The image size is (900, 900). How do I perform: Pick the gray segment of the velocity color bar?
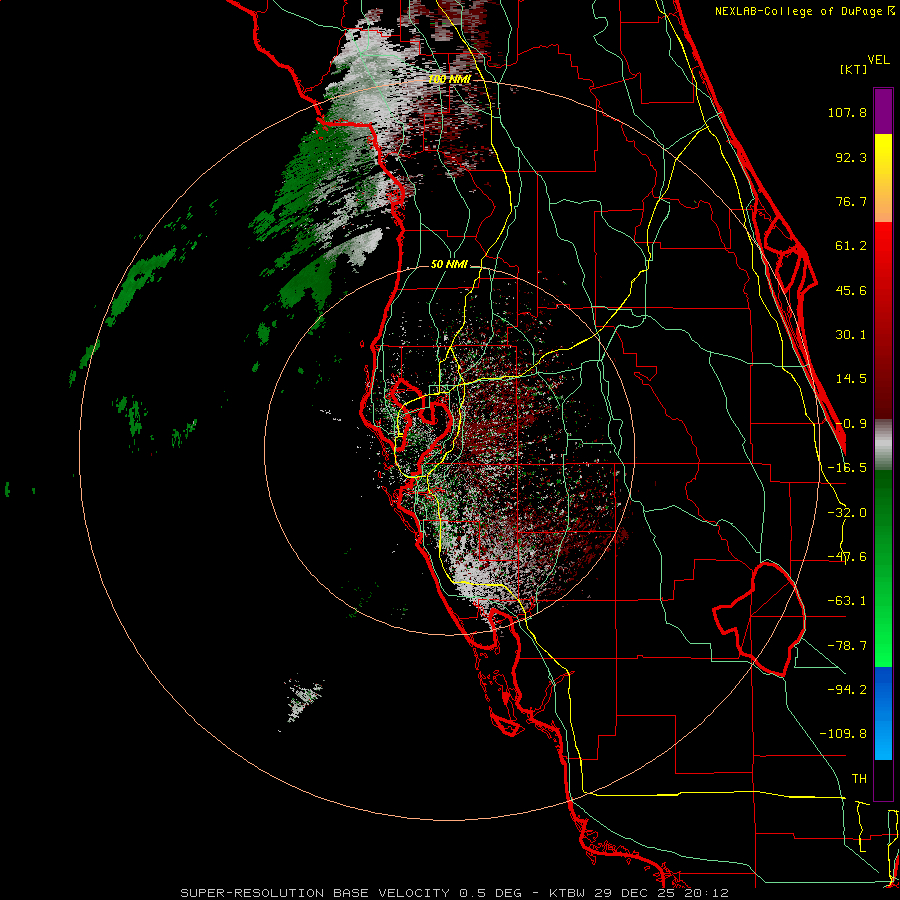pos(883,445)
